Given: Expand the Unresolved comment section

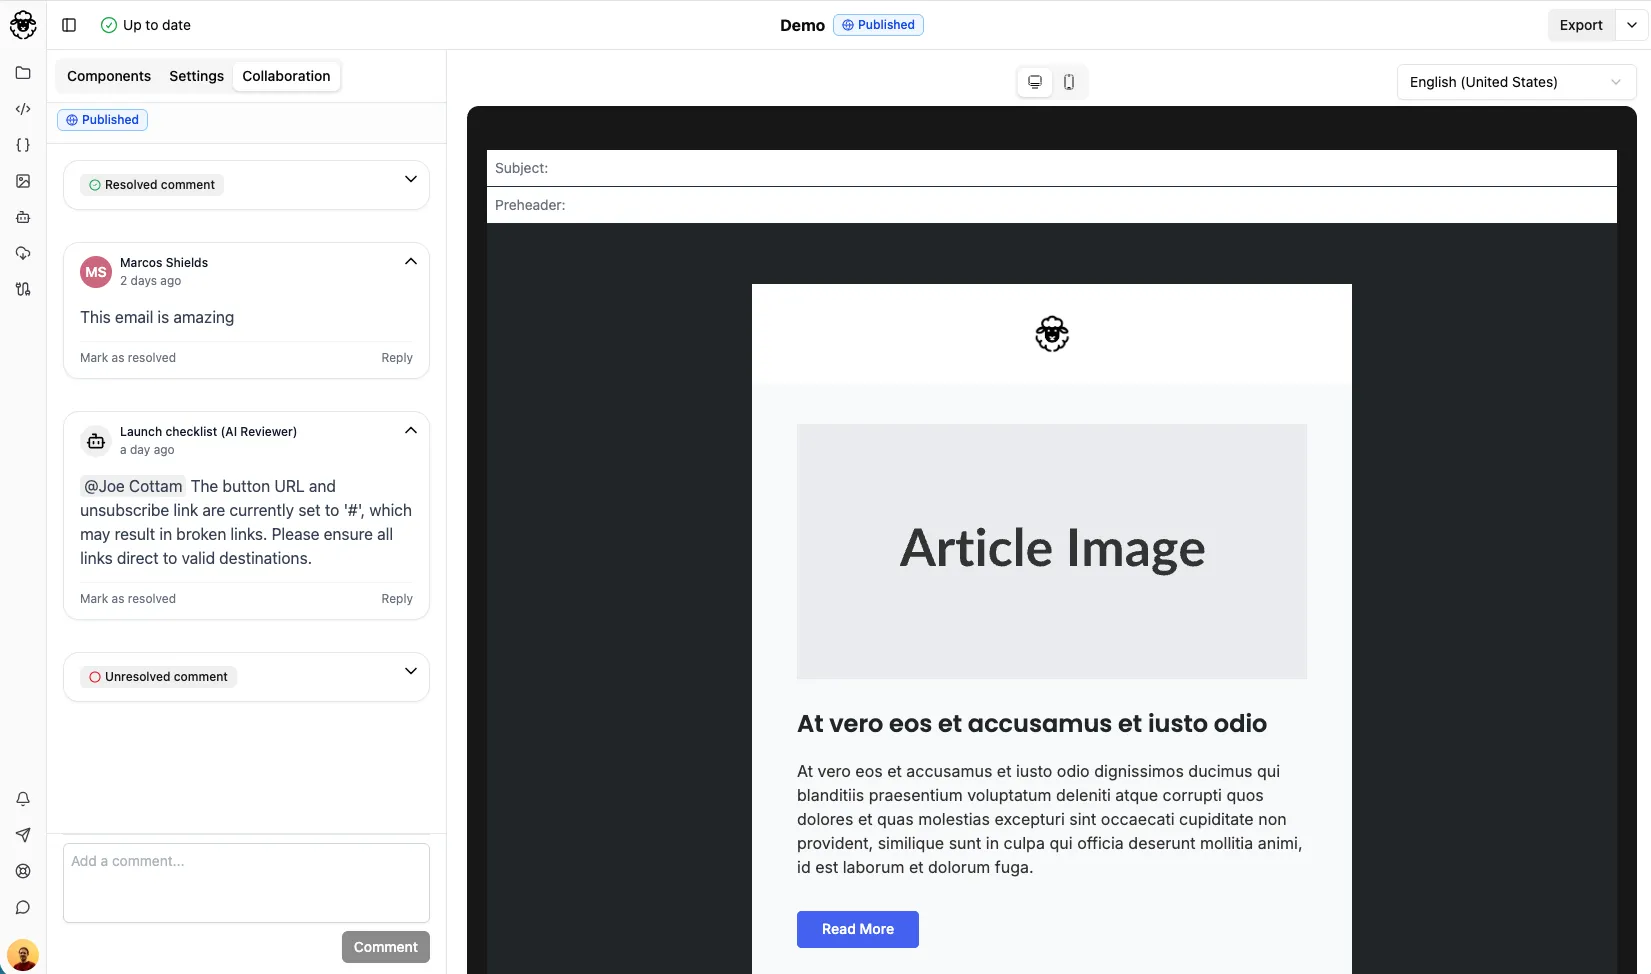Looking at the screenshot, I should (x=411, y=671).
